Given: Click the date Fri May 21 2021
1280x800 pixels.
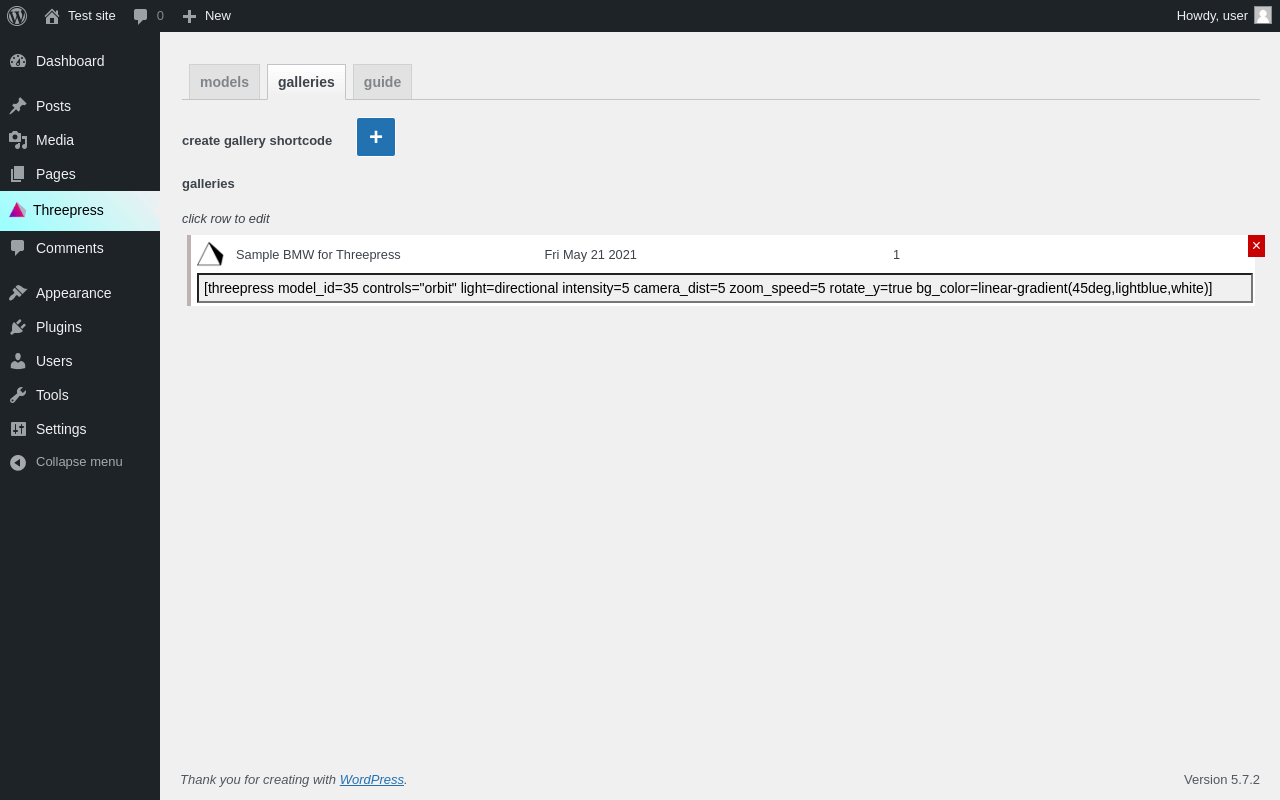Looking at the screenshot, I should coord(591,255).
